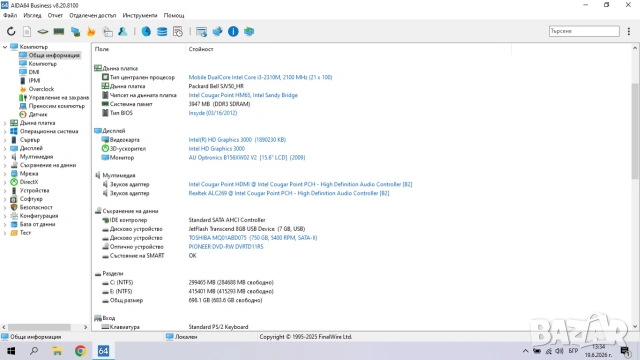Click the calendar clock toolbar icon
Screen dimensions: 640x360
(178, 31)
